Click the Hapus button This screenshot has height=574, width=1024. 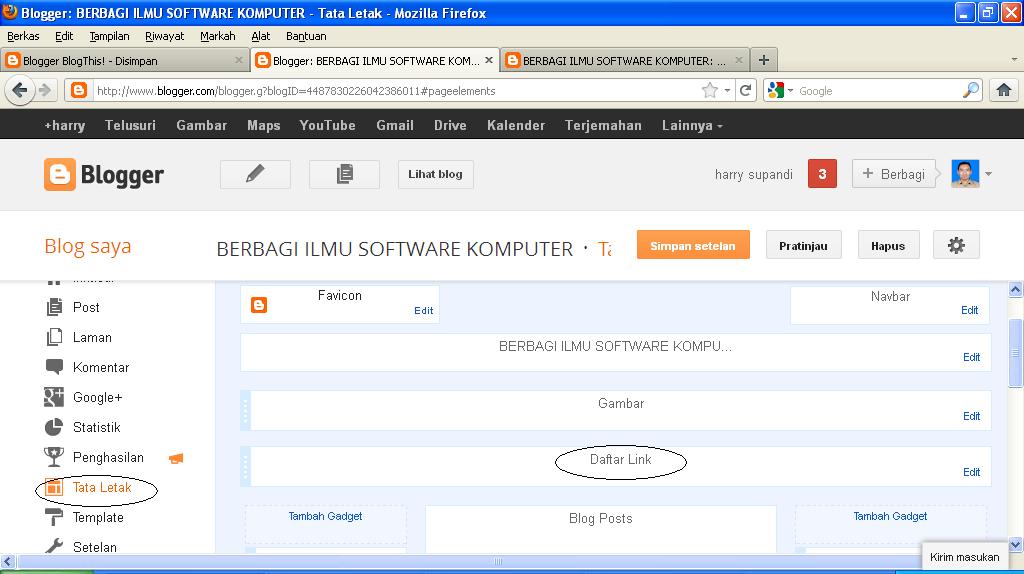(888, 246)
